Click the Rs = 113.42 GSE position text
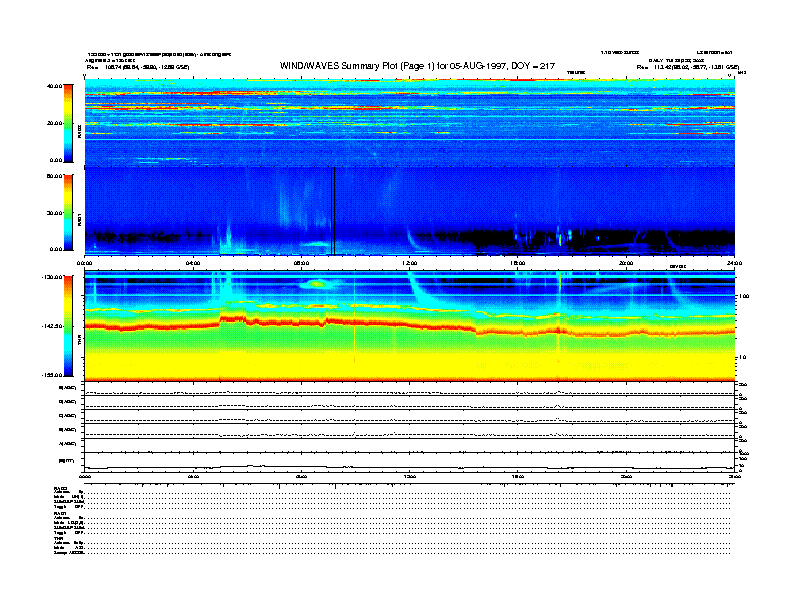This screenshot has width=792, height=612. (x=688, y=67)
